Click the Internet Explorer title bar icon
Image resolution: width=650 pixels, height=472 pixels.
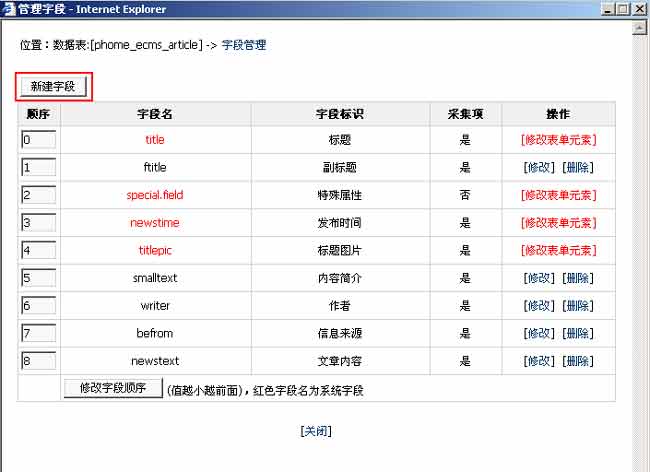[x=10, y=9]
